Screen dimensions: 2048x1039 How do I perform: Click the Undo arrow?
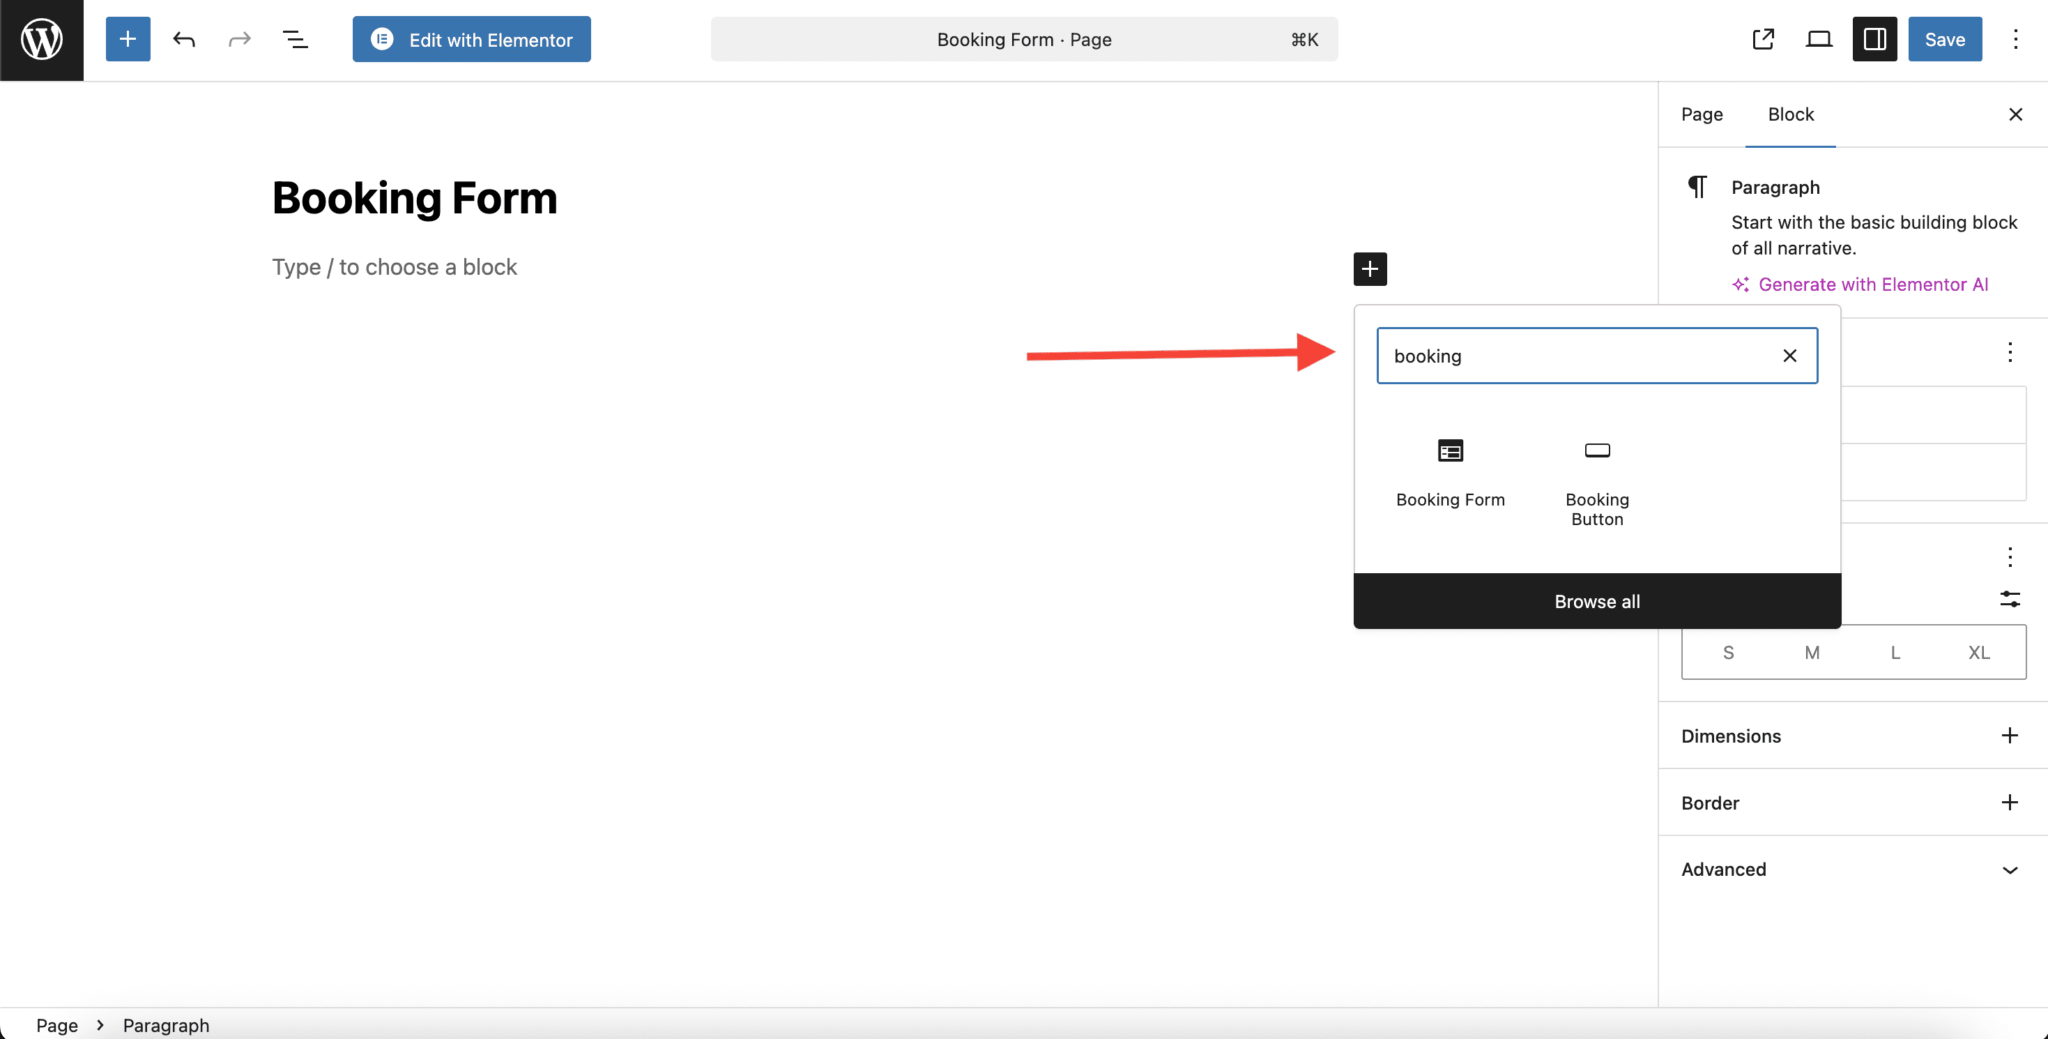(184, 39)
